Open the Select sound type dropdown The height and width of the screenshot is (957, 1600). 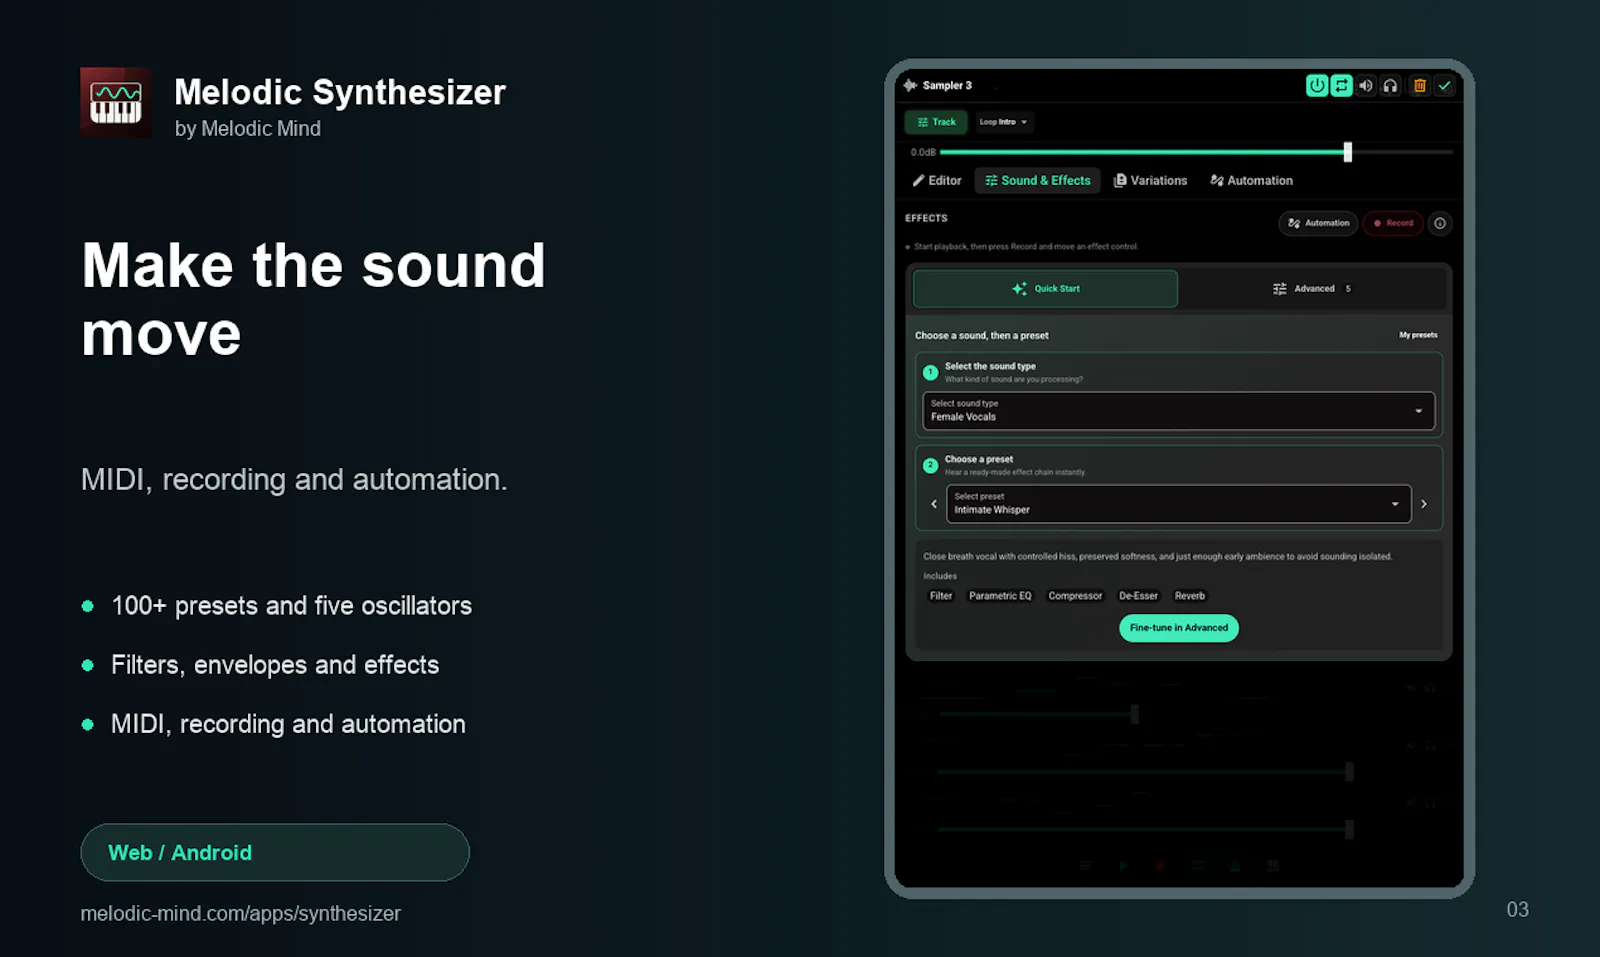click(x=1178, y=411)
